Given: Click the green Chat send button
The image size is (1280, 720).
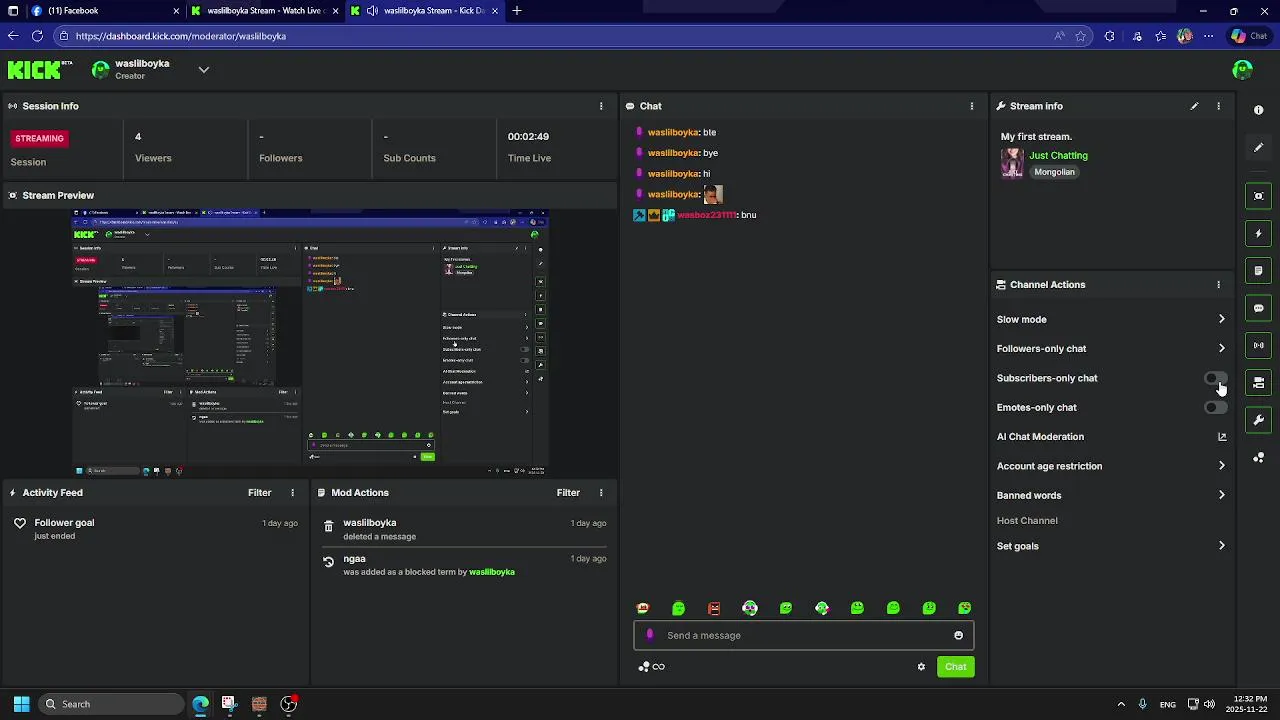Looking at the screenshot, I should pos(956,667).
